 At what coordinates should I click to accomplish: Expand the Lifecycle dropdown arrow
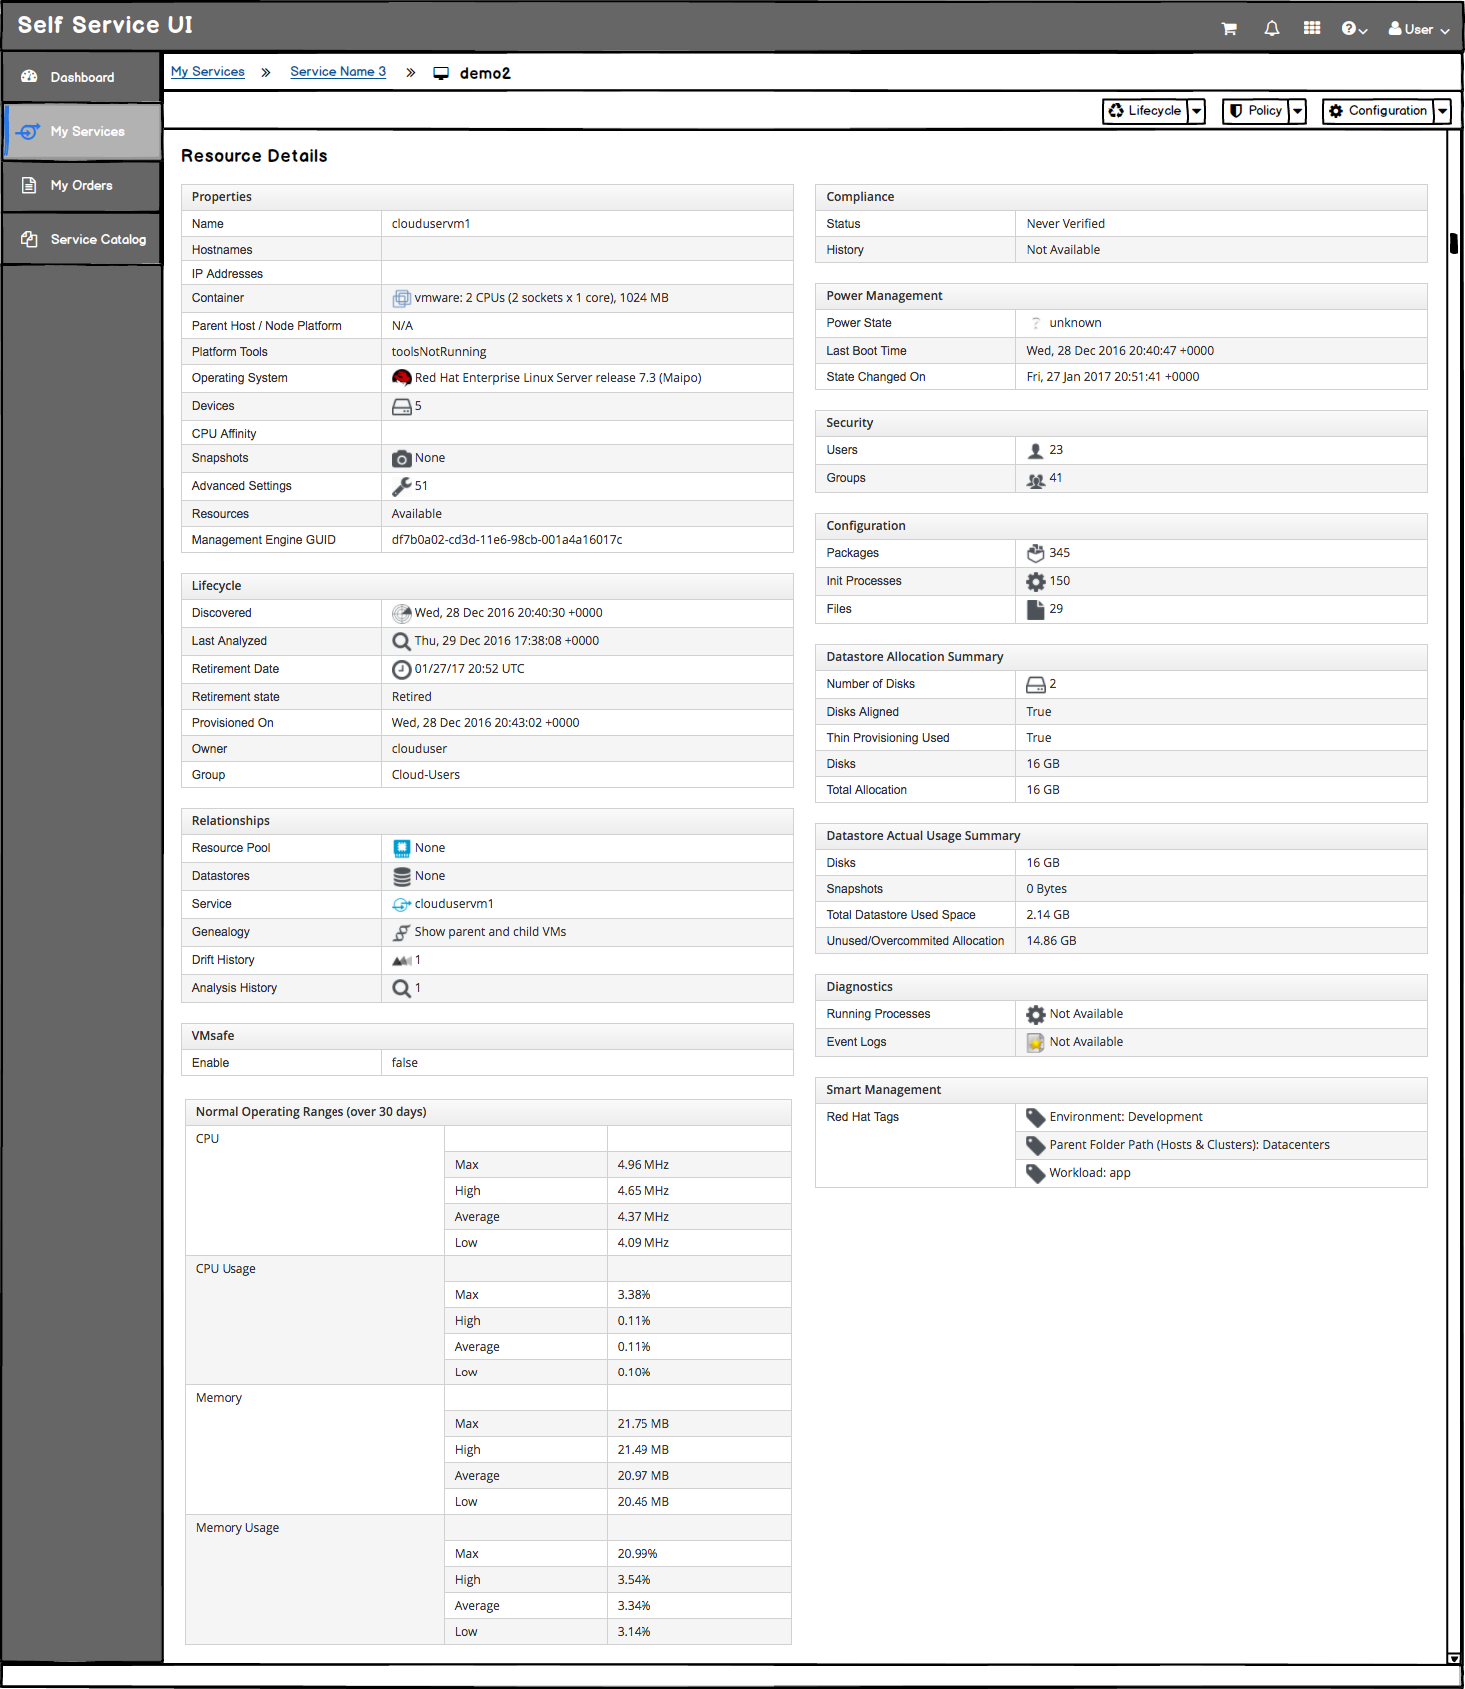[x=1196, y=111]
